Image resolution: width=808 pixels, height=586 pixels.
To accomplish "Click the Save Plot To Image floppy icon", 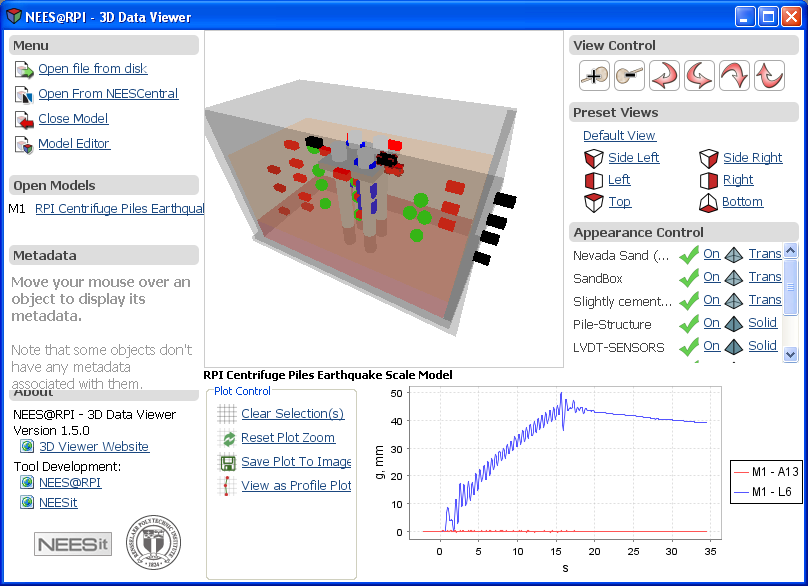I will [x=227, y=462].
